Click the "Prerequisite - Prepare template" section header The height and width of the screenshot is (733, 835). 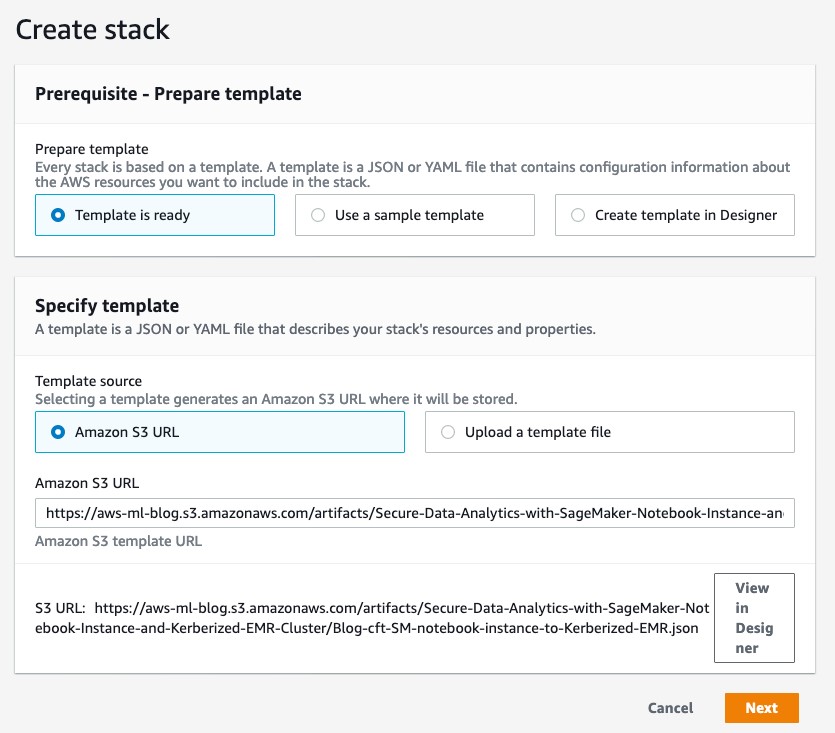168,94
